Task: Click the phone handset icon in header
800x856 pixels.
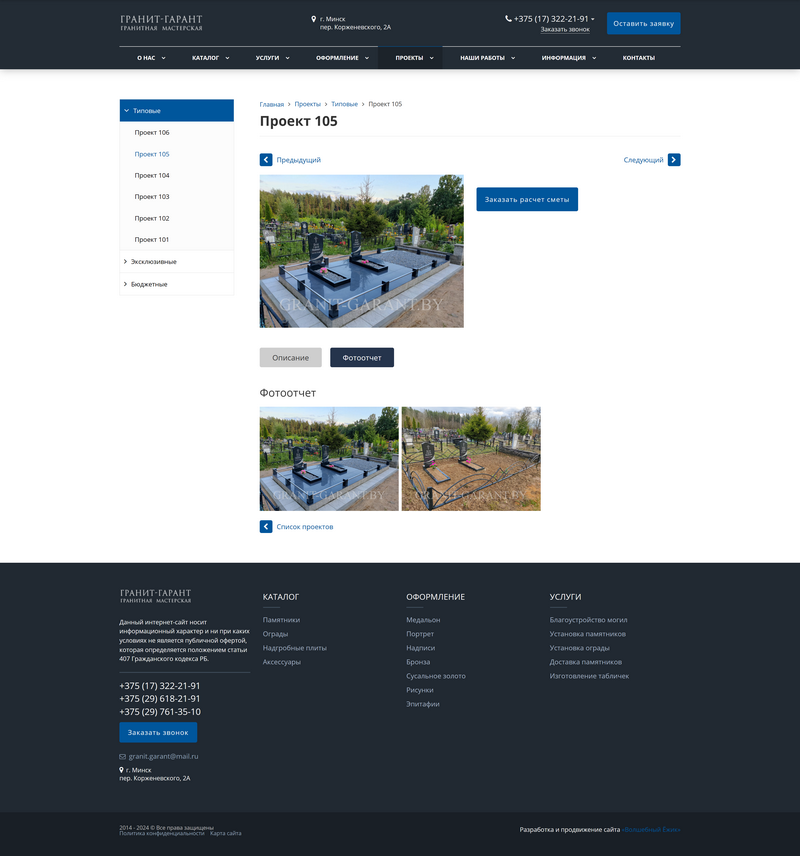Action: tap(508, 19)
